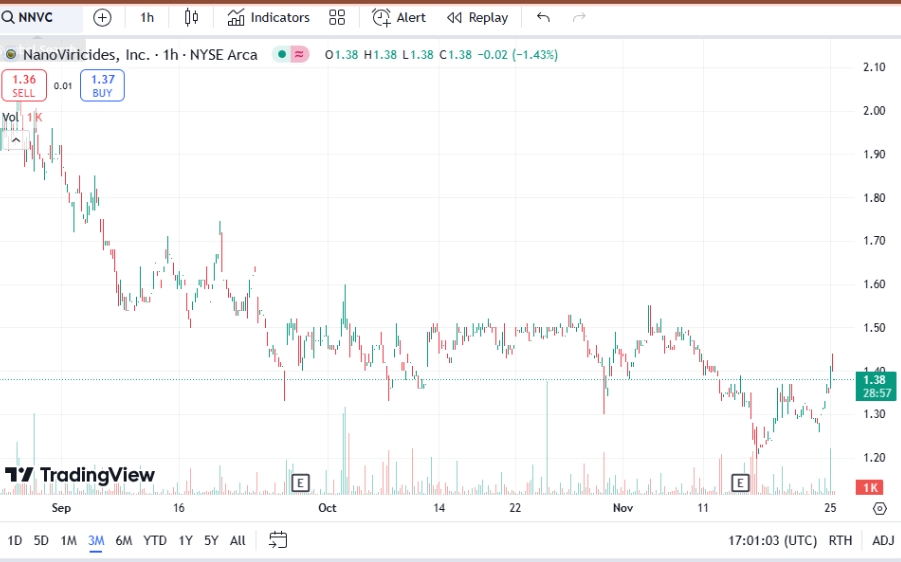Select the 3M time range
The image size is (901, 562).
(96, 541)
